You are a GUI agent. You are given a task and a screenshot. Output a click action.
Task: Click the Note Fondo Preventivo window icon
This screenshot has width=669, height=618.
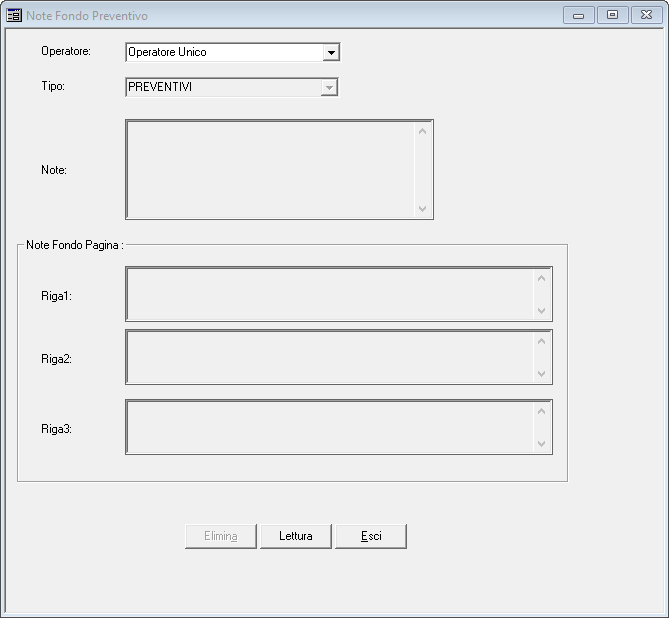[14, 16]
